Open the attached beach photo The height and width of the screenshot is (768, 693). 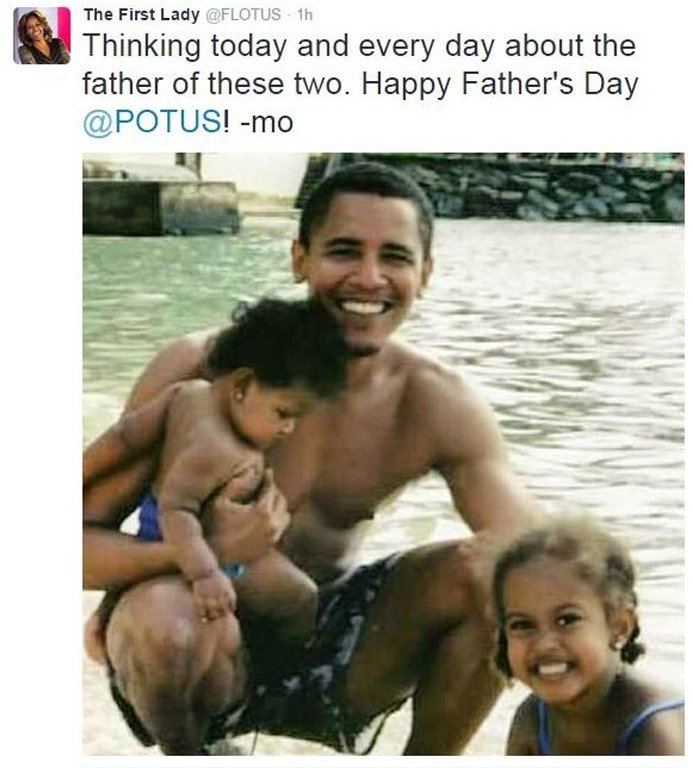tap(383, 452)
